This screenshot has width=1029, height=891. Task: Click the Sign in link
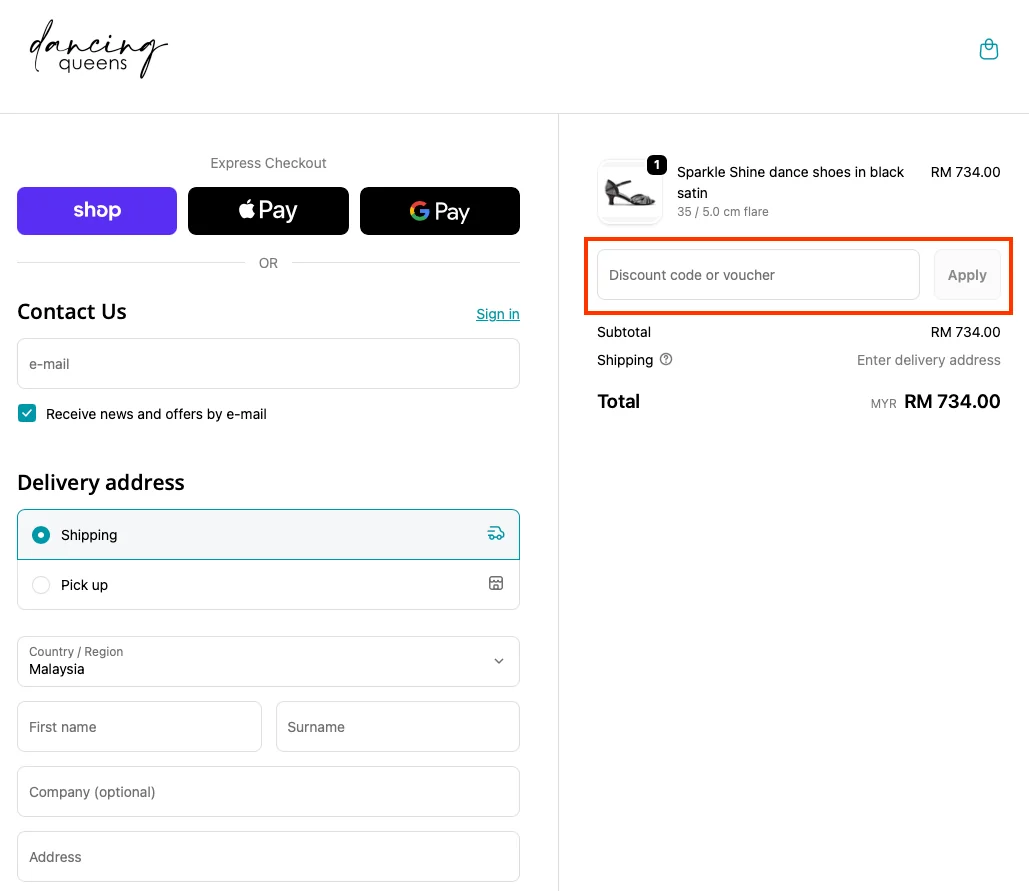point(497,314)
